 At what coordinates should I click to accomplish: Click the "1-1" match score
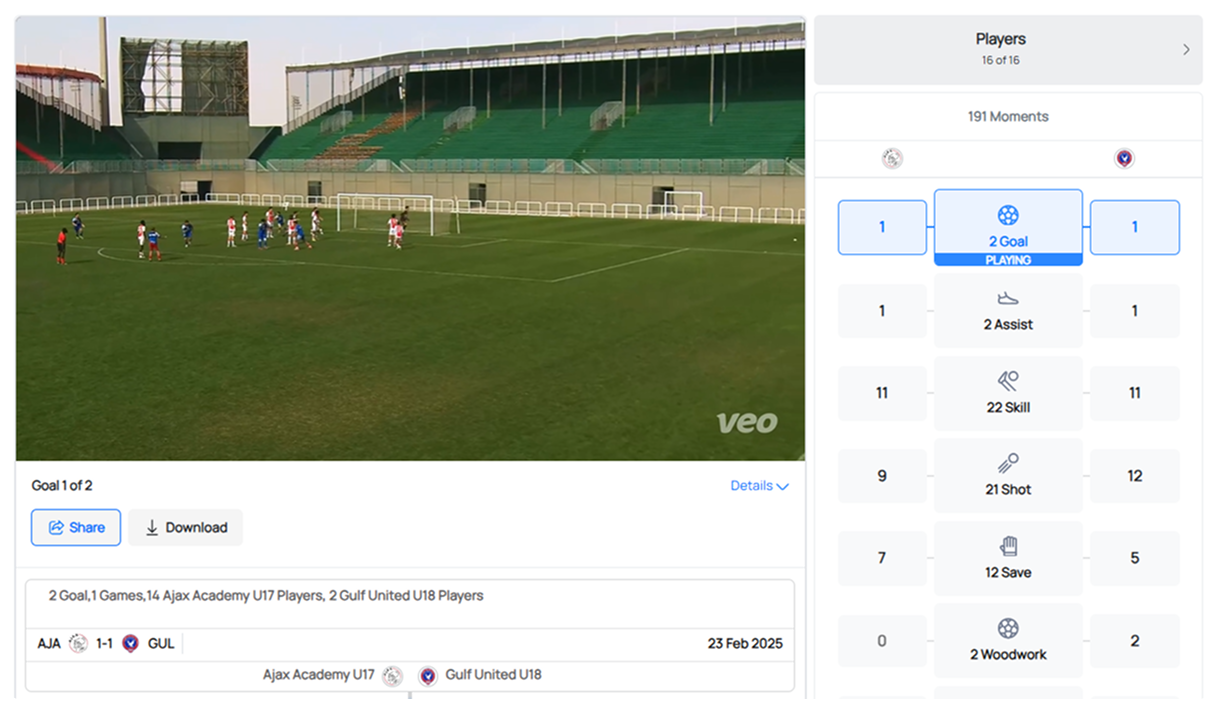click(105, 644)
